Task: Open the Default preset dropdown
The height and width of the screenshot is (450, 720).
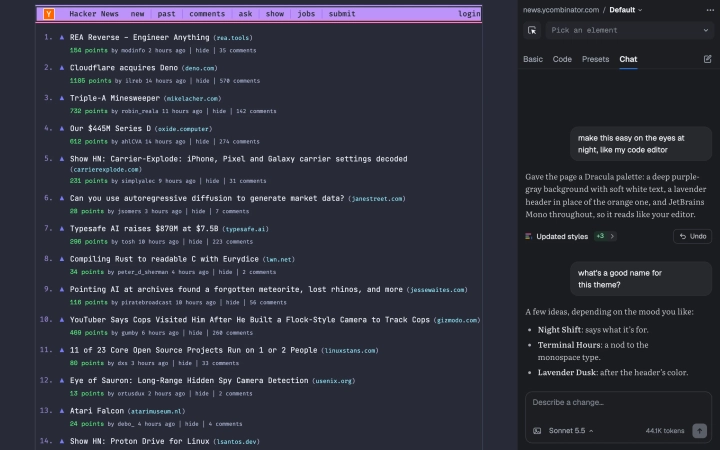Action: pyautogui.click(x=626, y=10)
